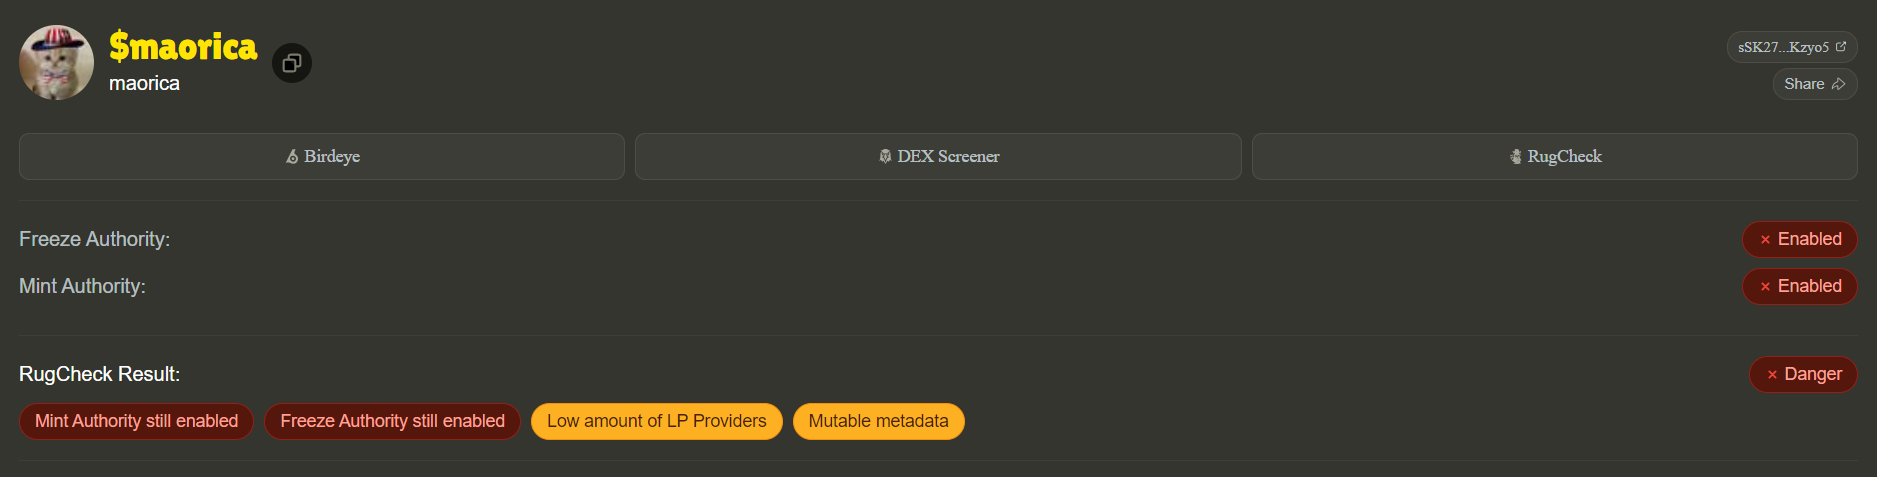Click the yellow $maorica ticker title
Viewport: 1877px width, 477px height.
pyautogui.click(x=183, y=46)
